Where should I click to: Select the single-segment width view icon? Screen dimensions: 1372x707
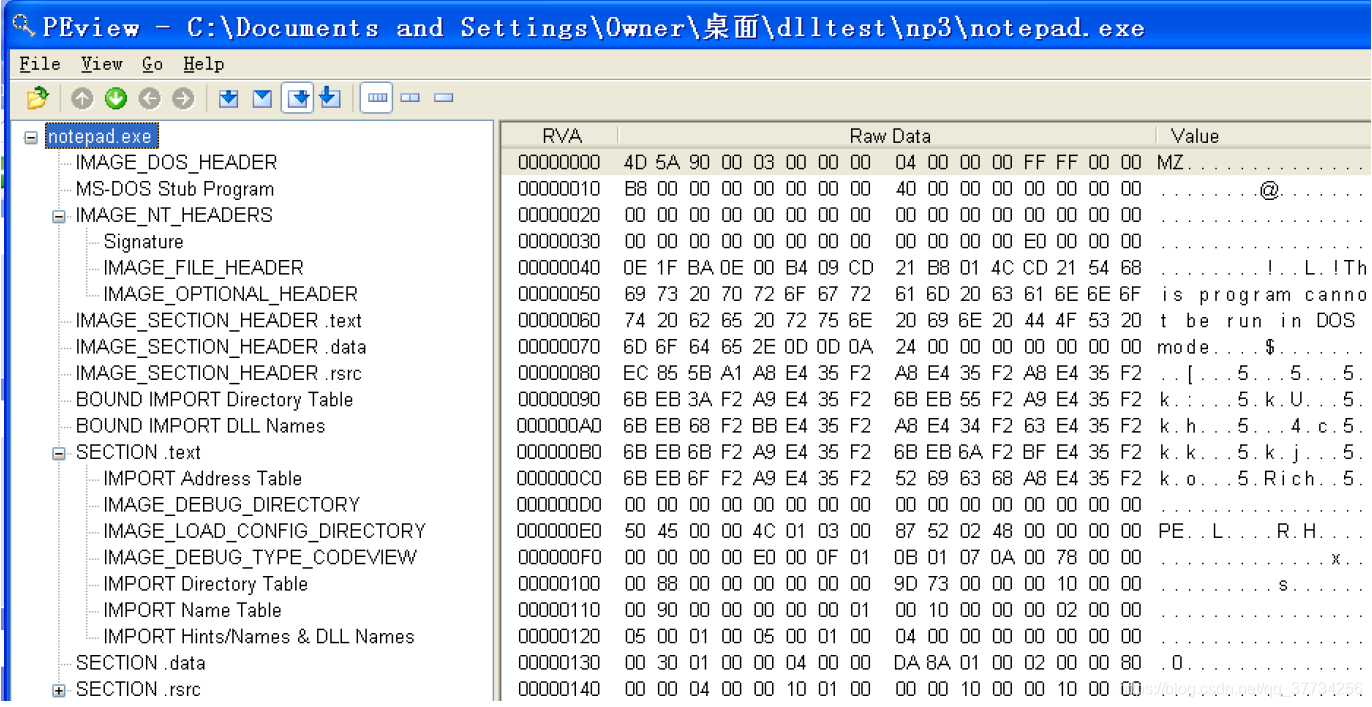coord(444,98)
